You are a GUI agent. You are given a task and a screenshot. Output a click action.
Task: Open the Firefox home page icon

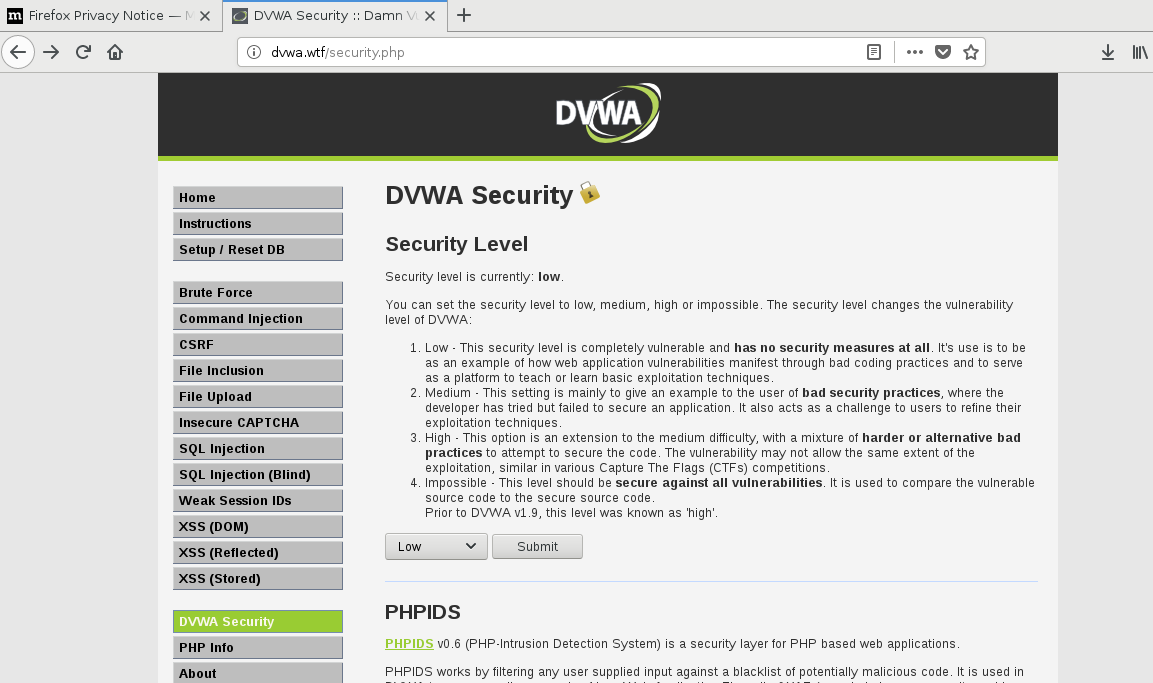click(x=115, y=52)
